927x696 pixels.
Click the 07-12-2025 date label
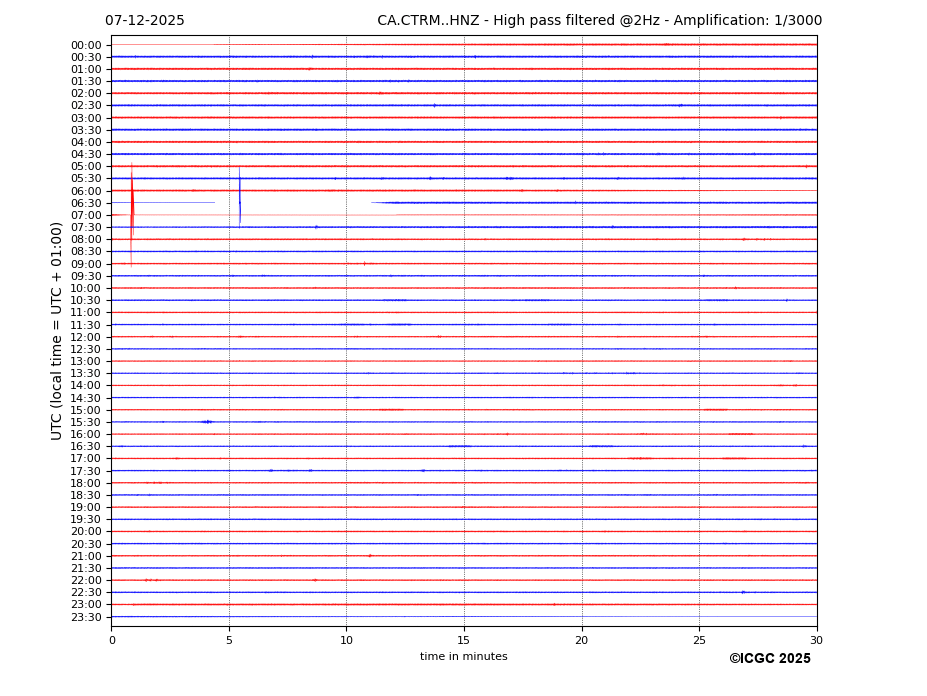145,21
